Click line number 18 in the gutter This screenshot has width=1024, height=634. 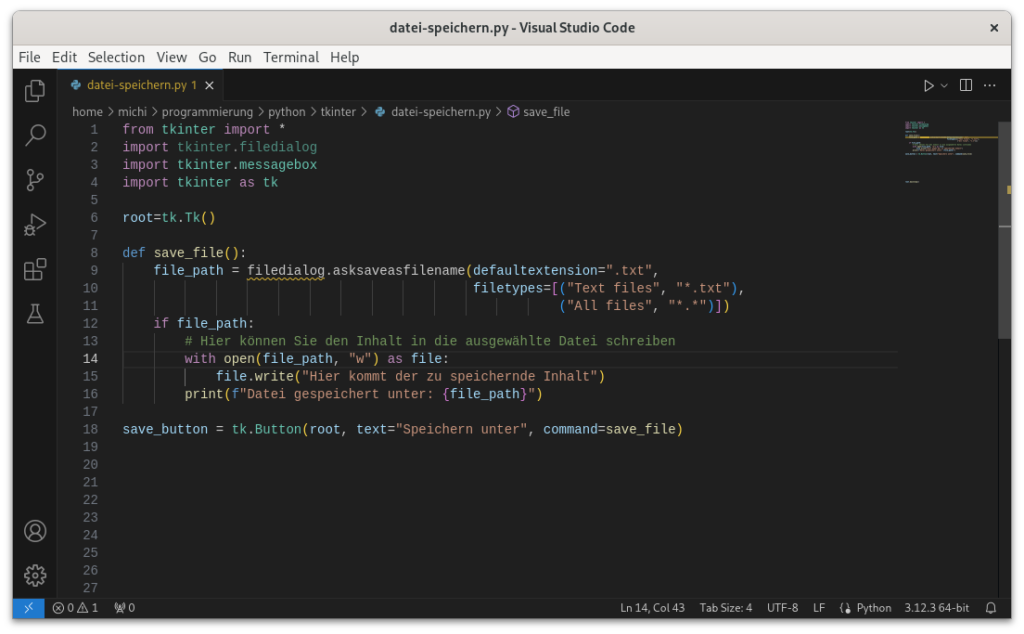(x=90, y=429)
